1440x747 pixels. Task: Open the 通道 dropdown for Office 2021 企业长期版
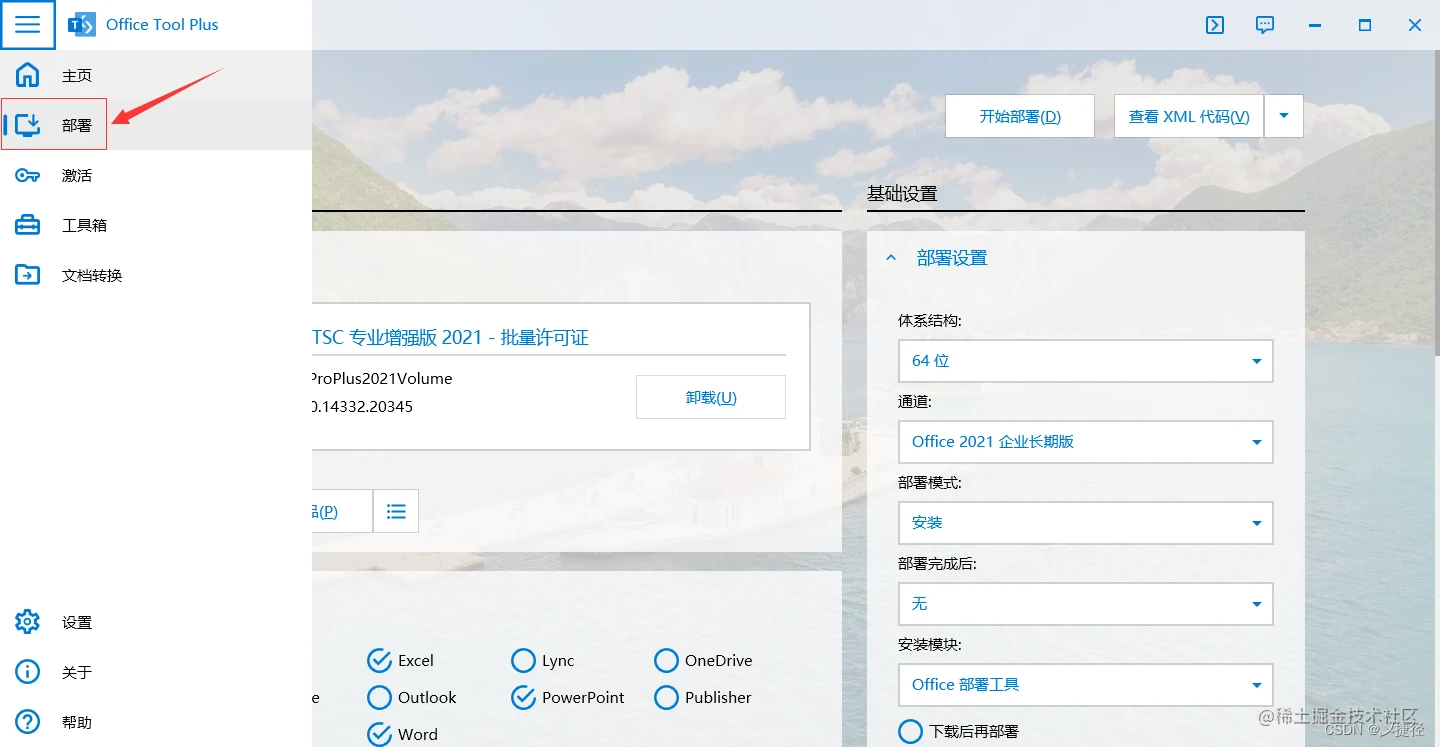coord(1085,442)
